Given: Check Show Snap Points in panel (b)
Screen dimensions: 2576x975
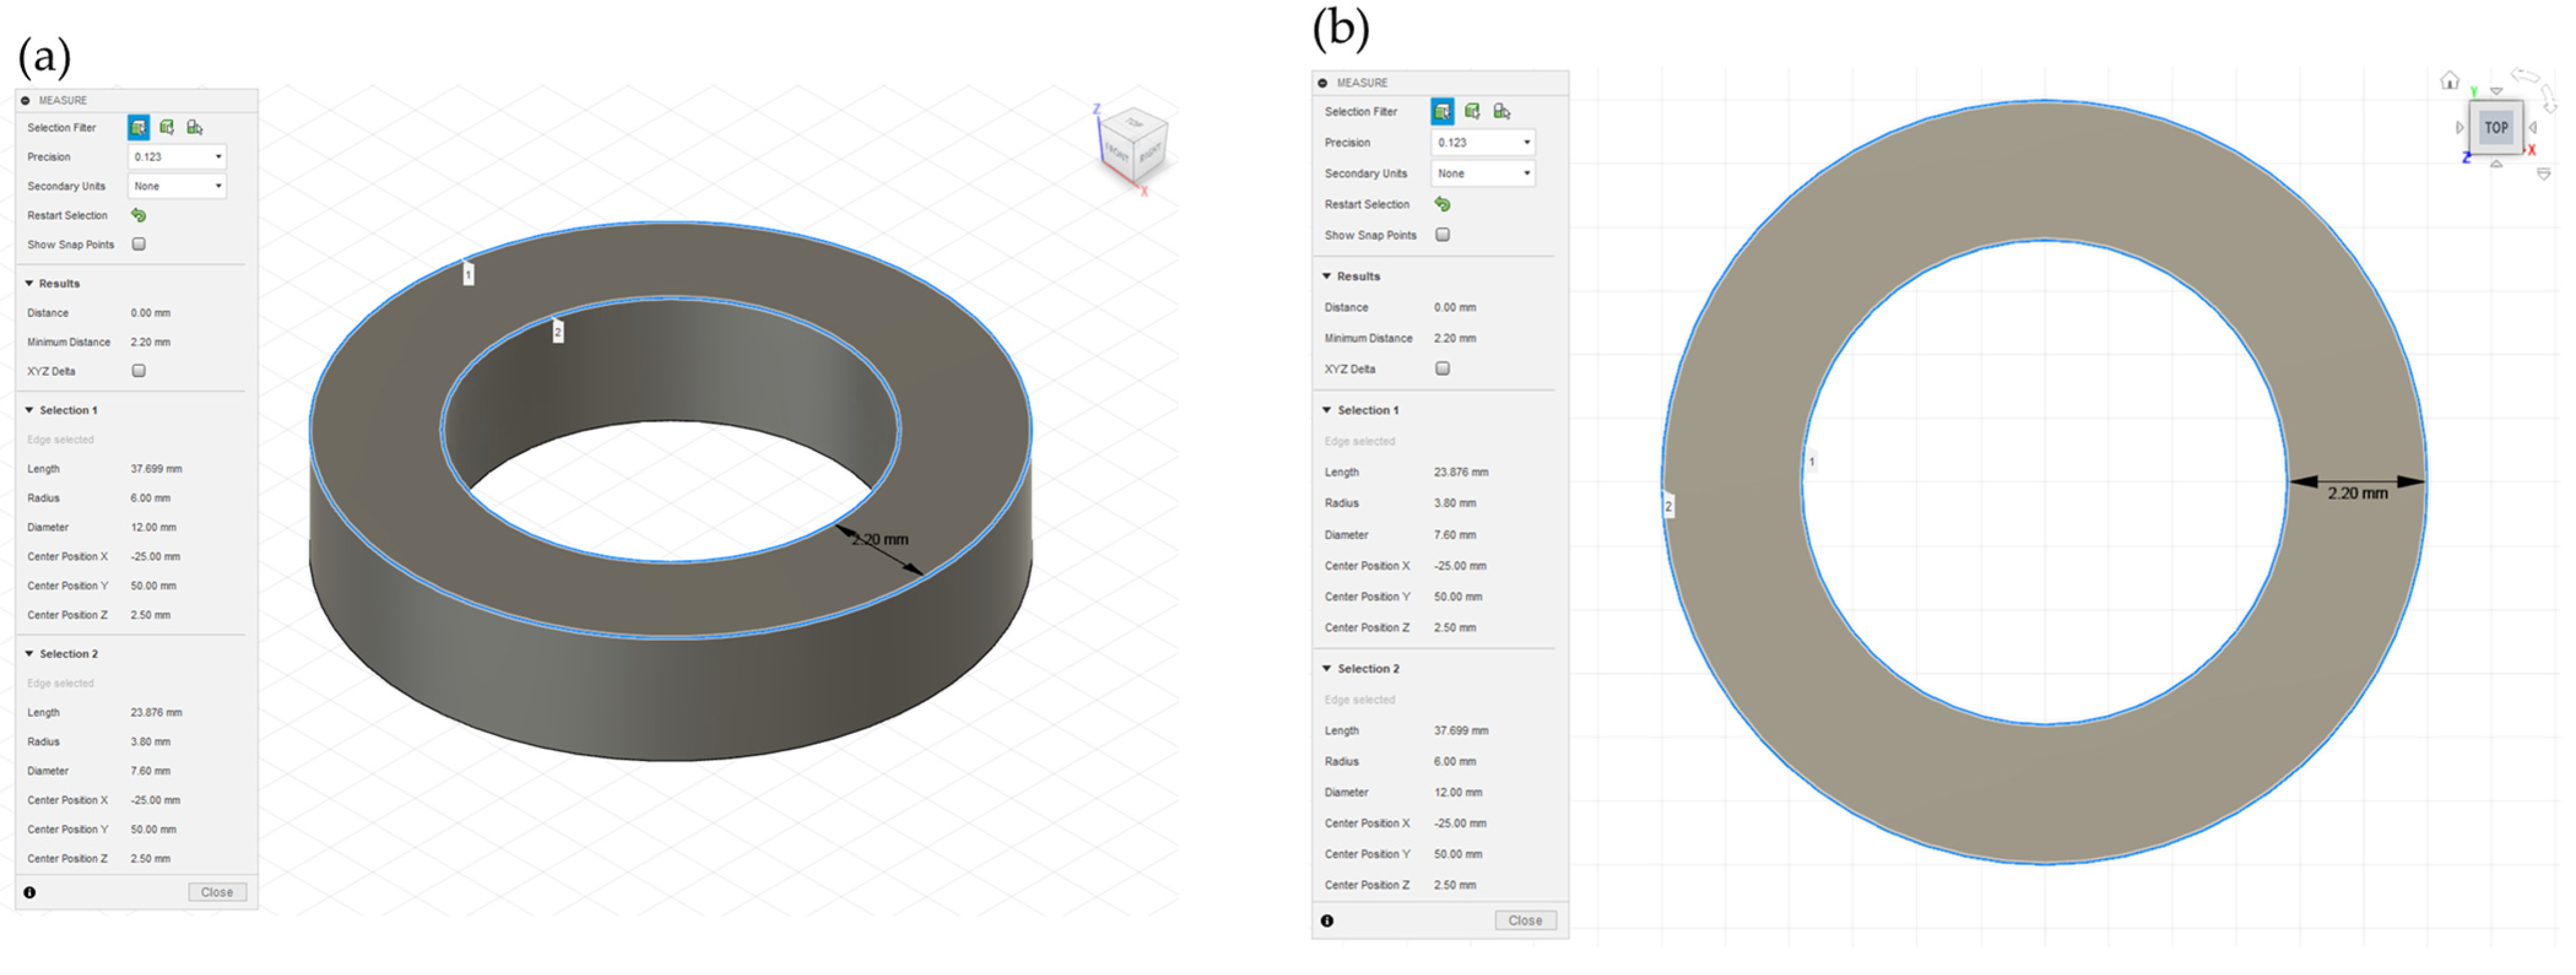Looking at the screenshot, I should (1442, 235).
